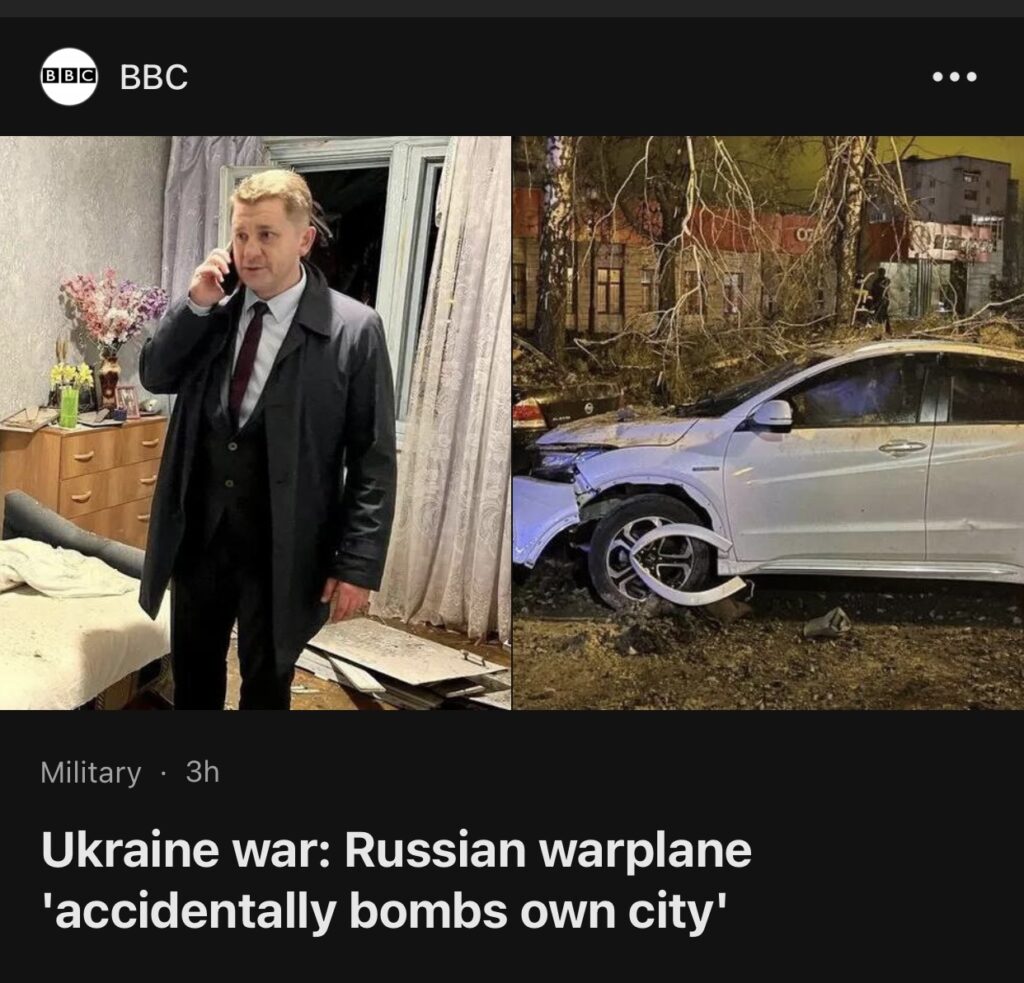Click the round BBC logo icon
This screenshot has width=1024, height=983.
(x=69, y=76)
